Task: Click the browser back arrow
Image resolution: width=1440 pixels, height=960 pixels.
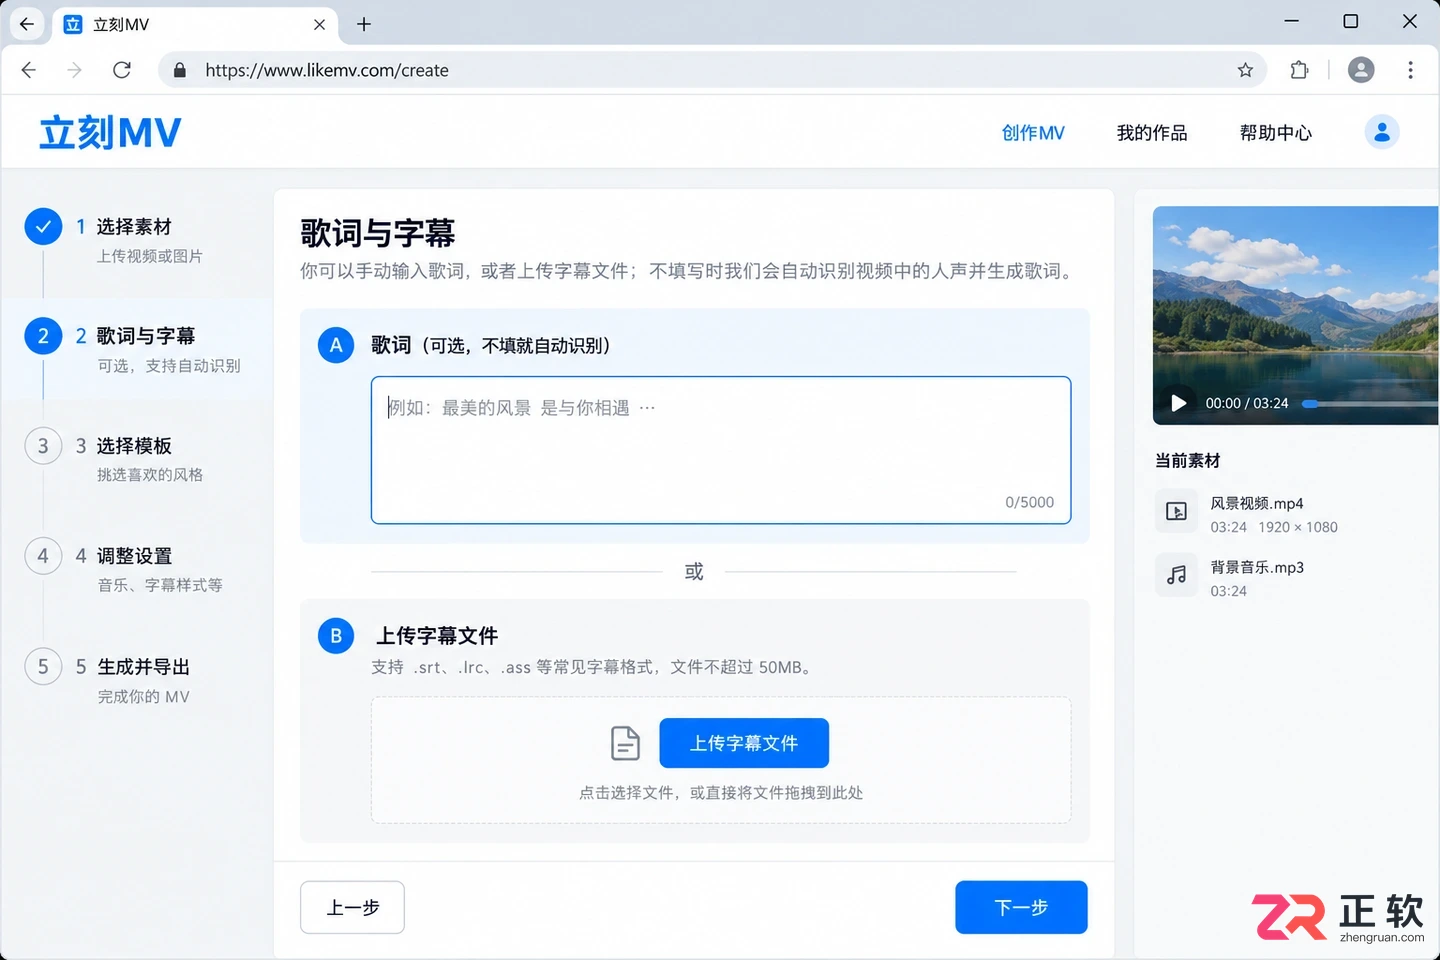Action: (x=29, y=70)
